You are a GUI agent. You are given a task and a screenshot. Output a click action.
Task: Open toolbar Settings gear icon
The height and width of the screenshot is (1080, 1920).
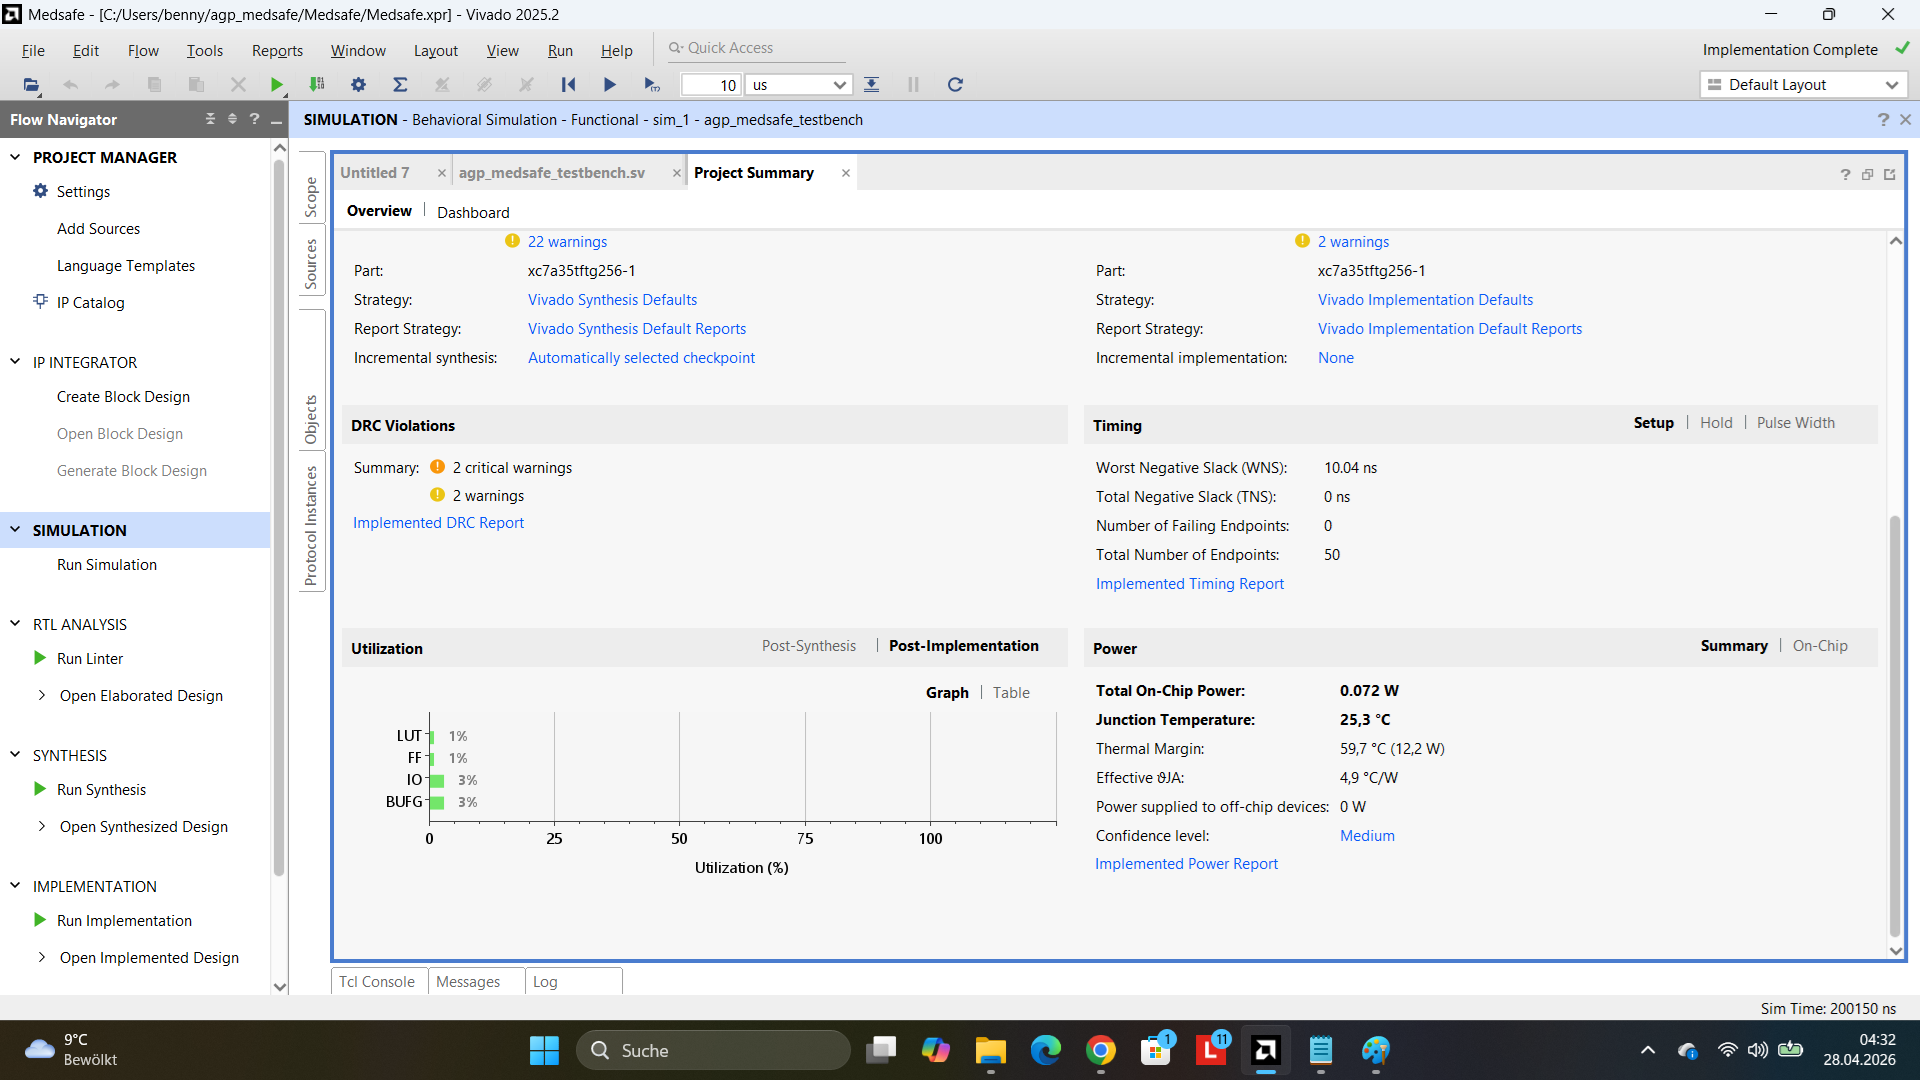[x=358, y=85]
